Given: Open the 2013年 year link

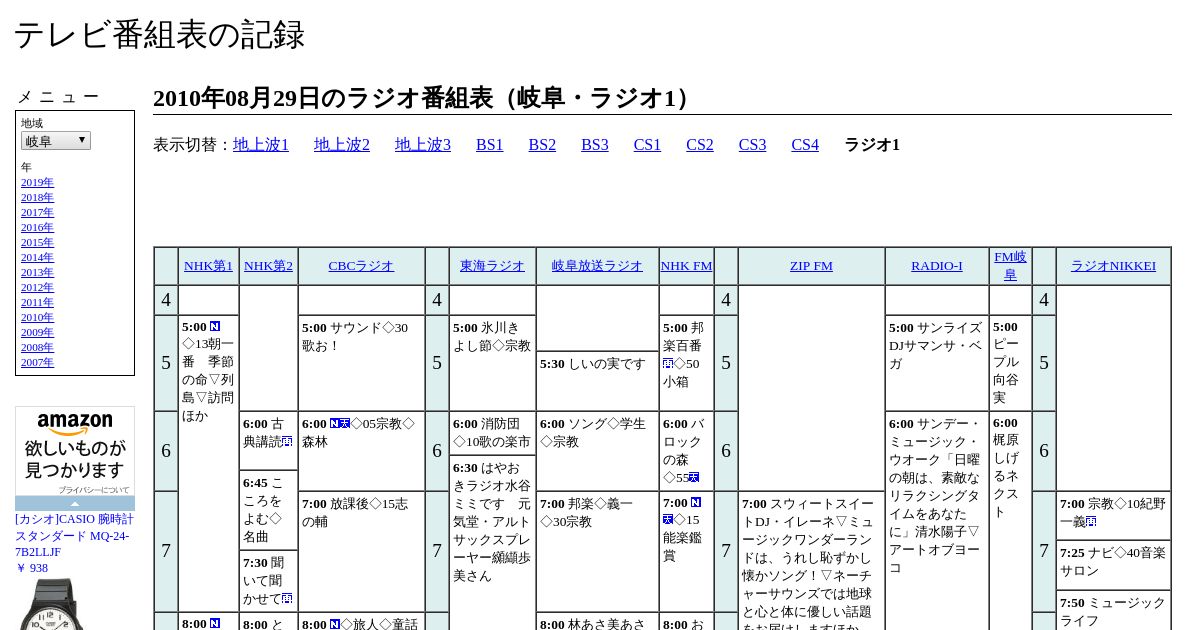Looking at the screenshot, I should 37,272.
